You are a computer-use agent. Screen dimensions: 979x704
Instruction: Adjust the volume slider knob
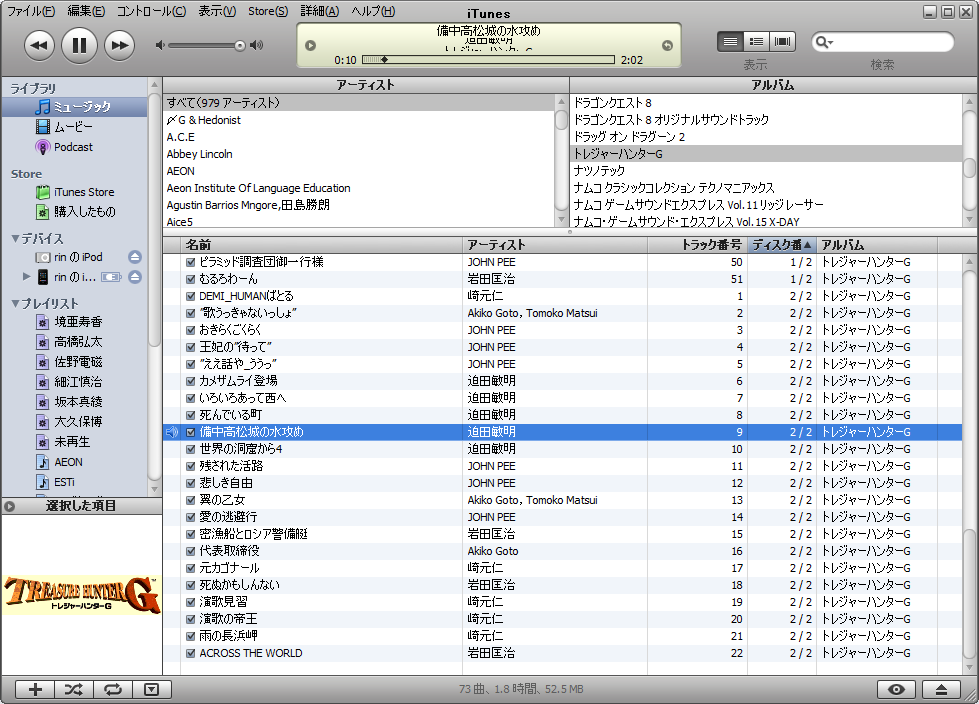tap(240, 46)
